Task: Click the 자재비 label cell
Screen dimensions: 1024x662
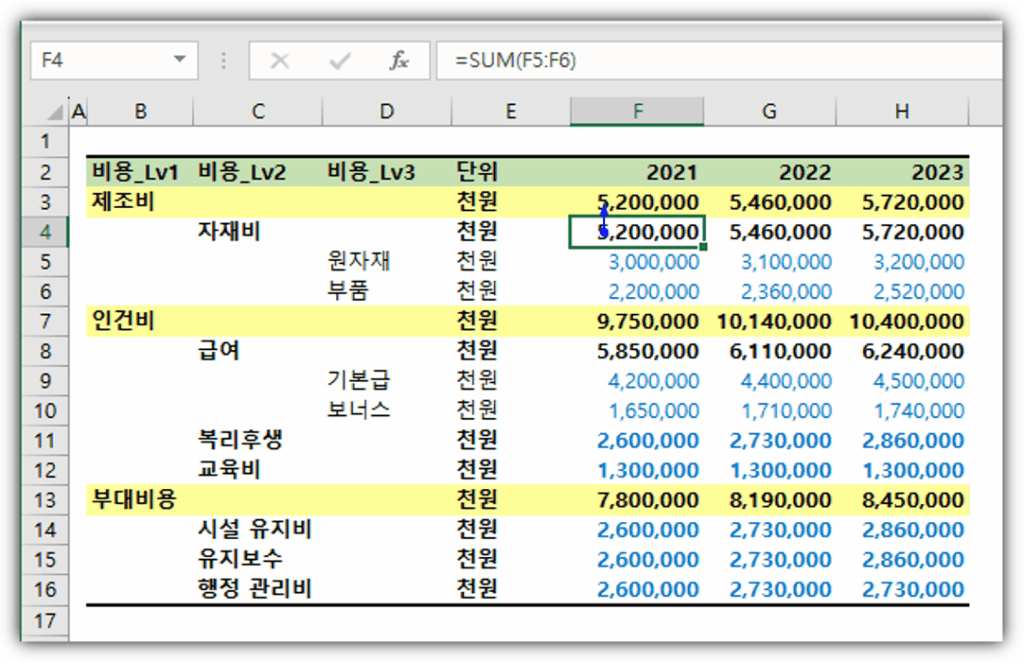Action: [258, 232]
